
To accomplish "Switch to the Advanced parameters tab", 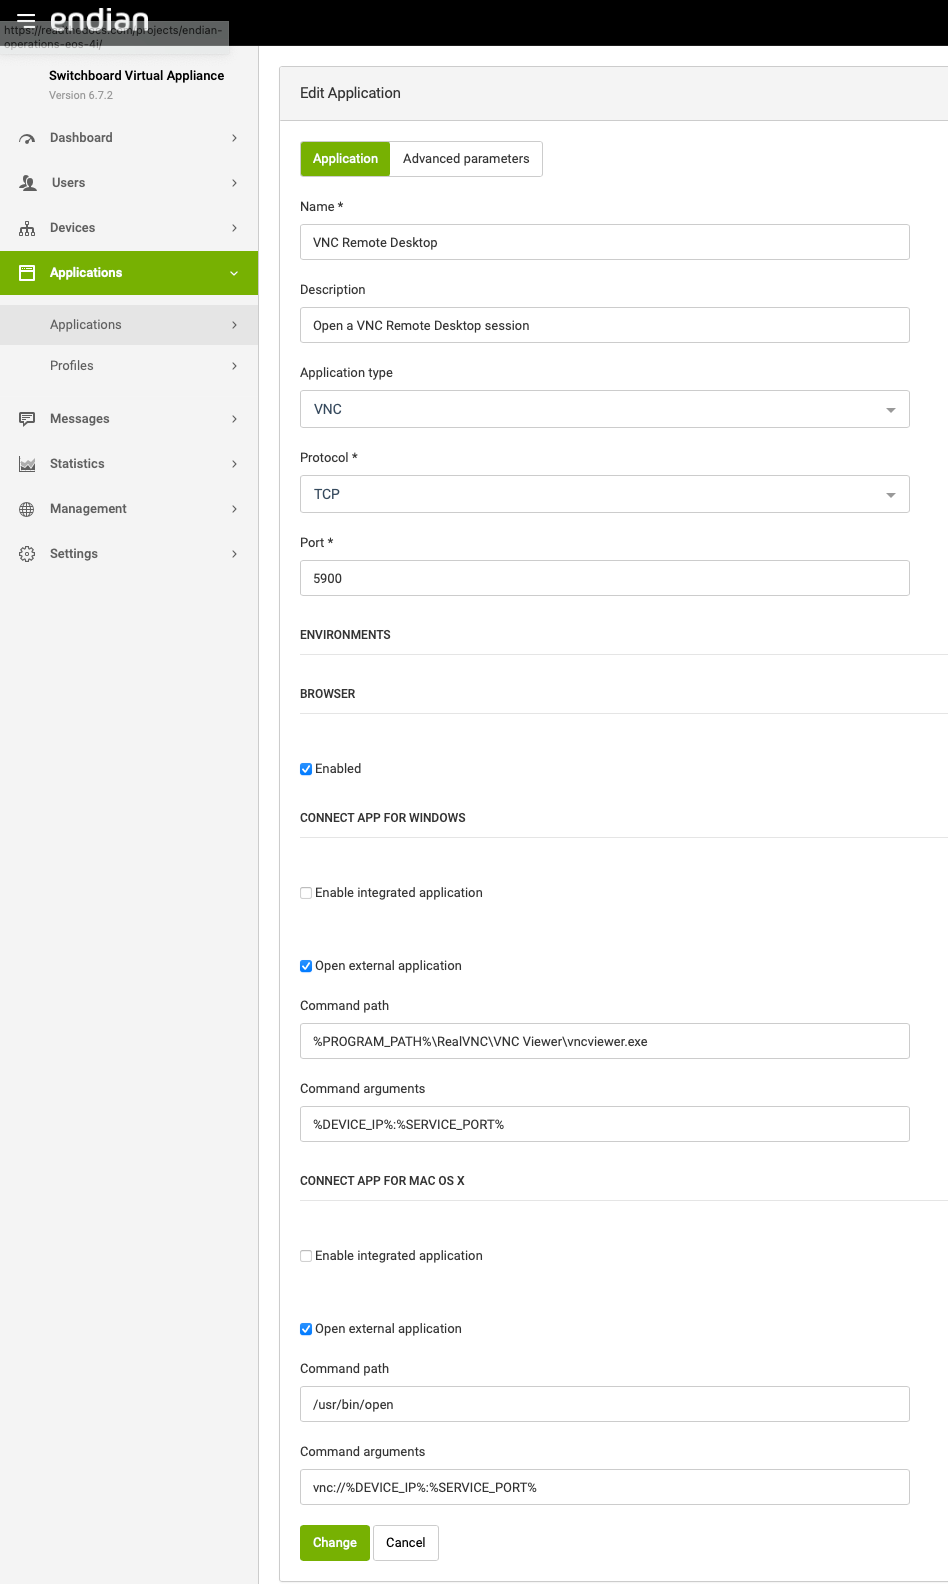I will [466, 159].
